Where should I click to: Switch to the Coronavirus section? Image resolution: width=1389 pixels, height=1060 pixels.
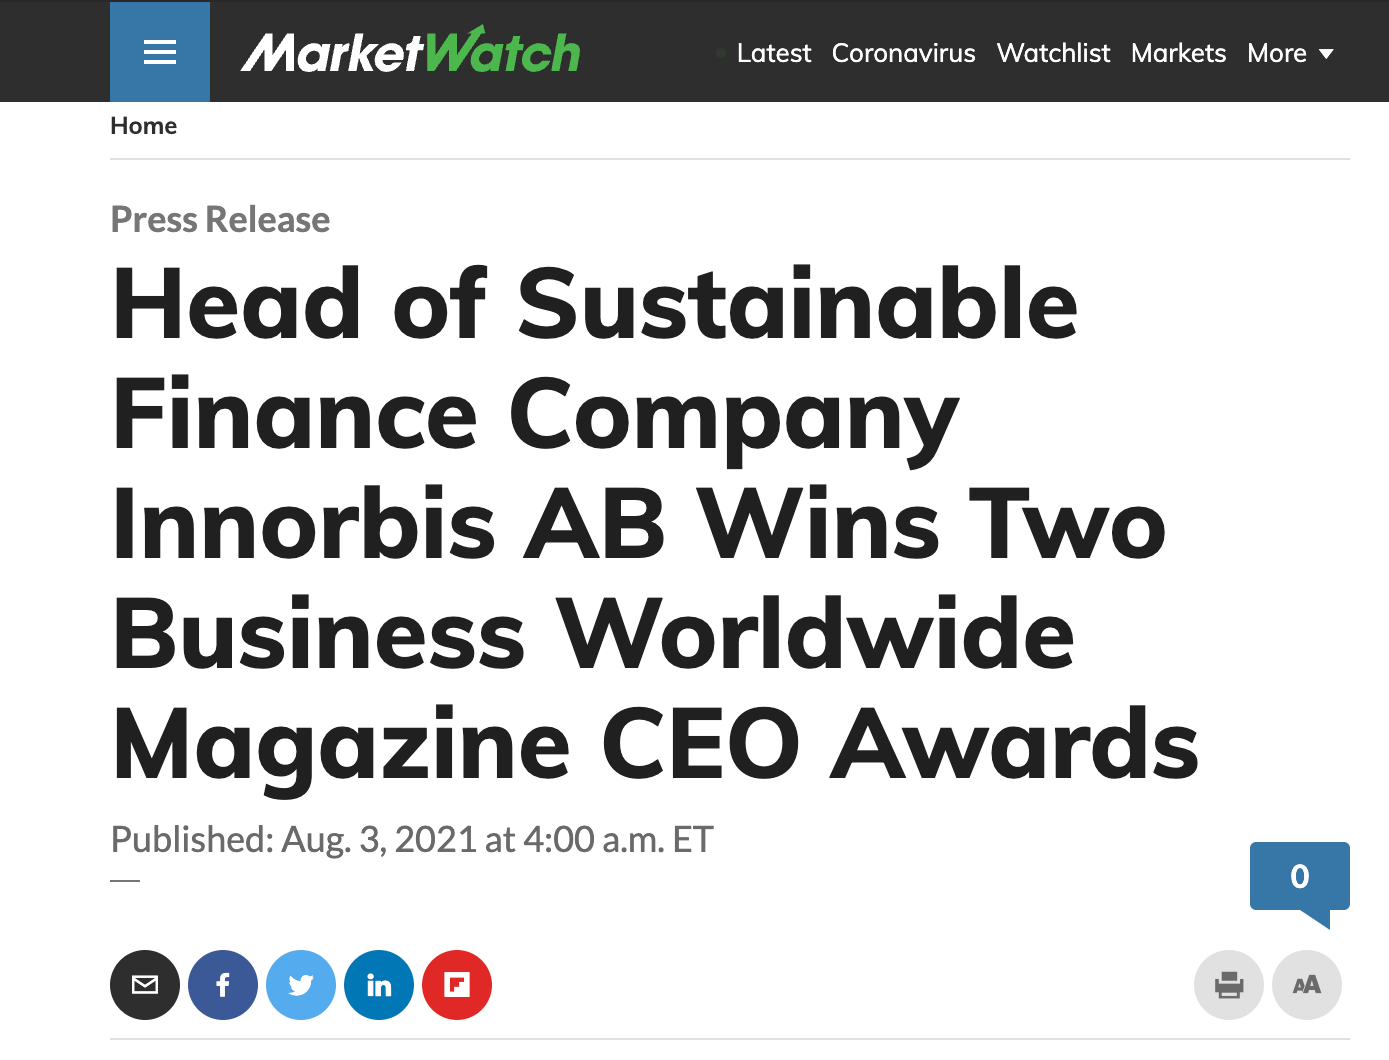903,53
